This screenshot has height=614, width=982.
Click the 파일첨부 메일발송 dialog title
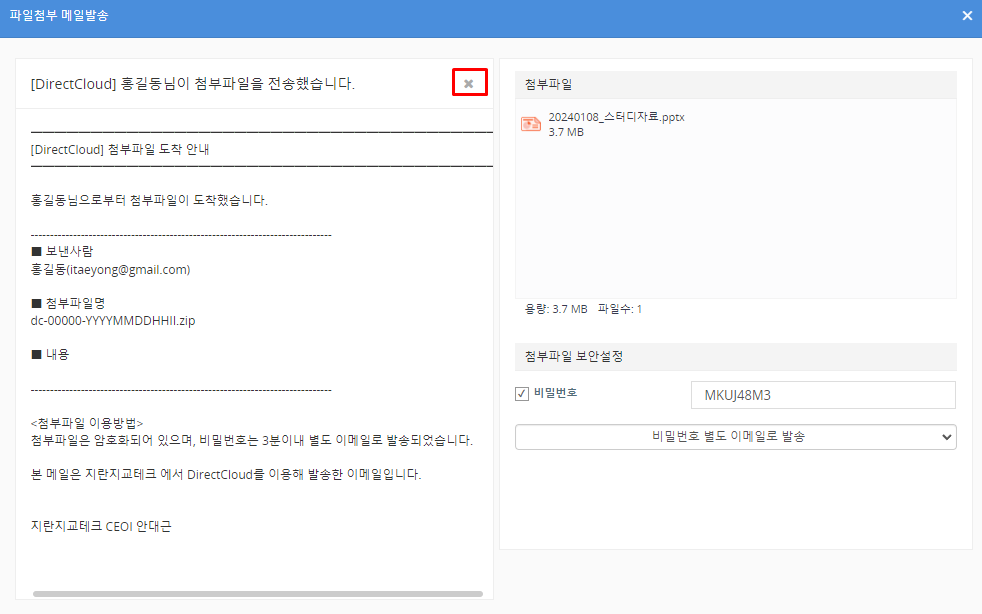[x=59, y=16]
